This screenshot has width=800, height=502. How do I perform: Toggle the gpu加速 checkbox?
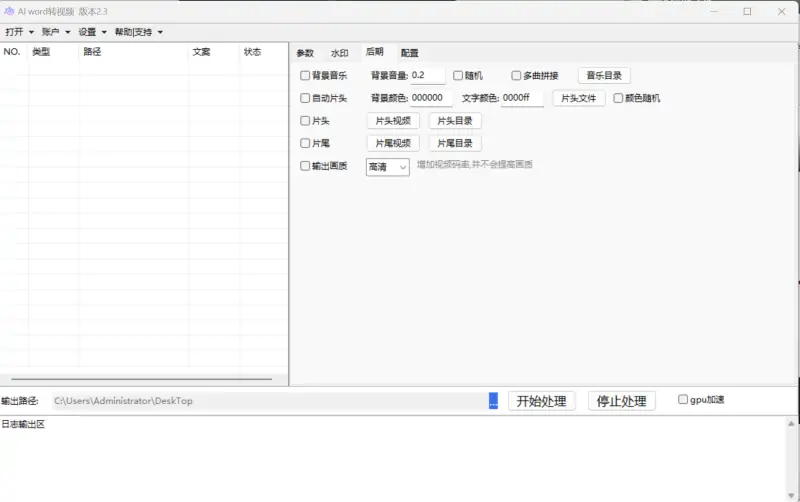pos(683,399)
